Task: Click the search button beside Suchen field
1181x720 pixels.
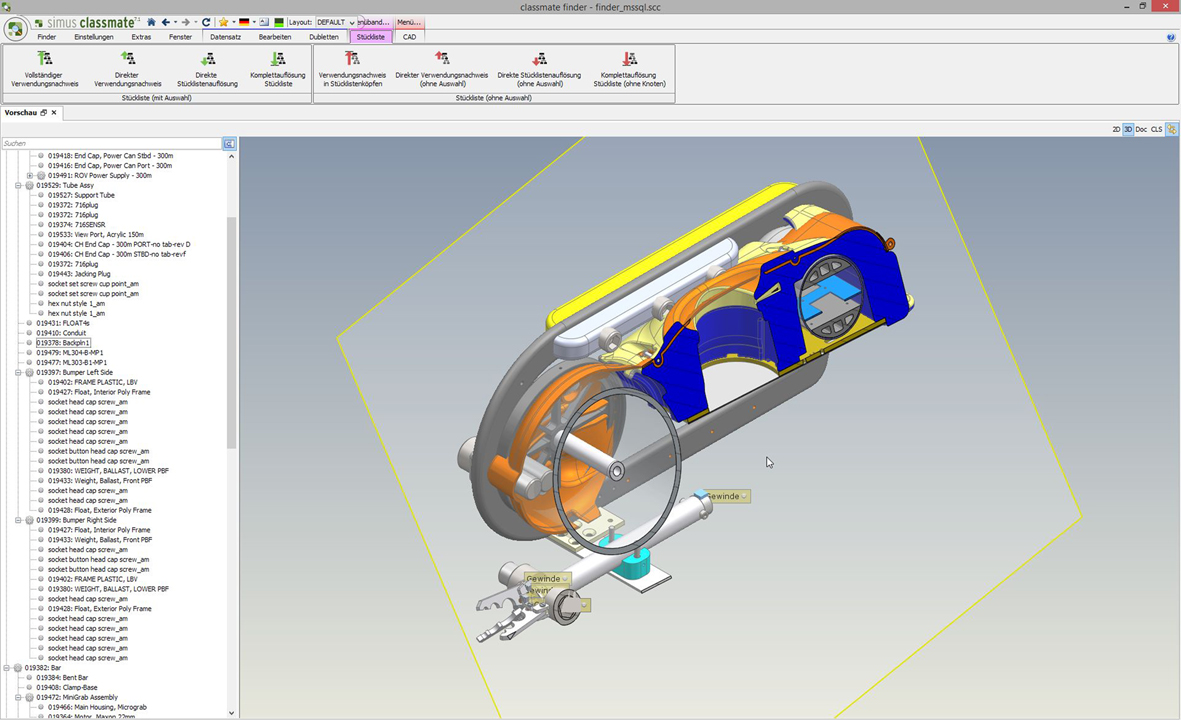Action: point(229,144)
